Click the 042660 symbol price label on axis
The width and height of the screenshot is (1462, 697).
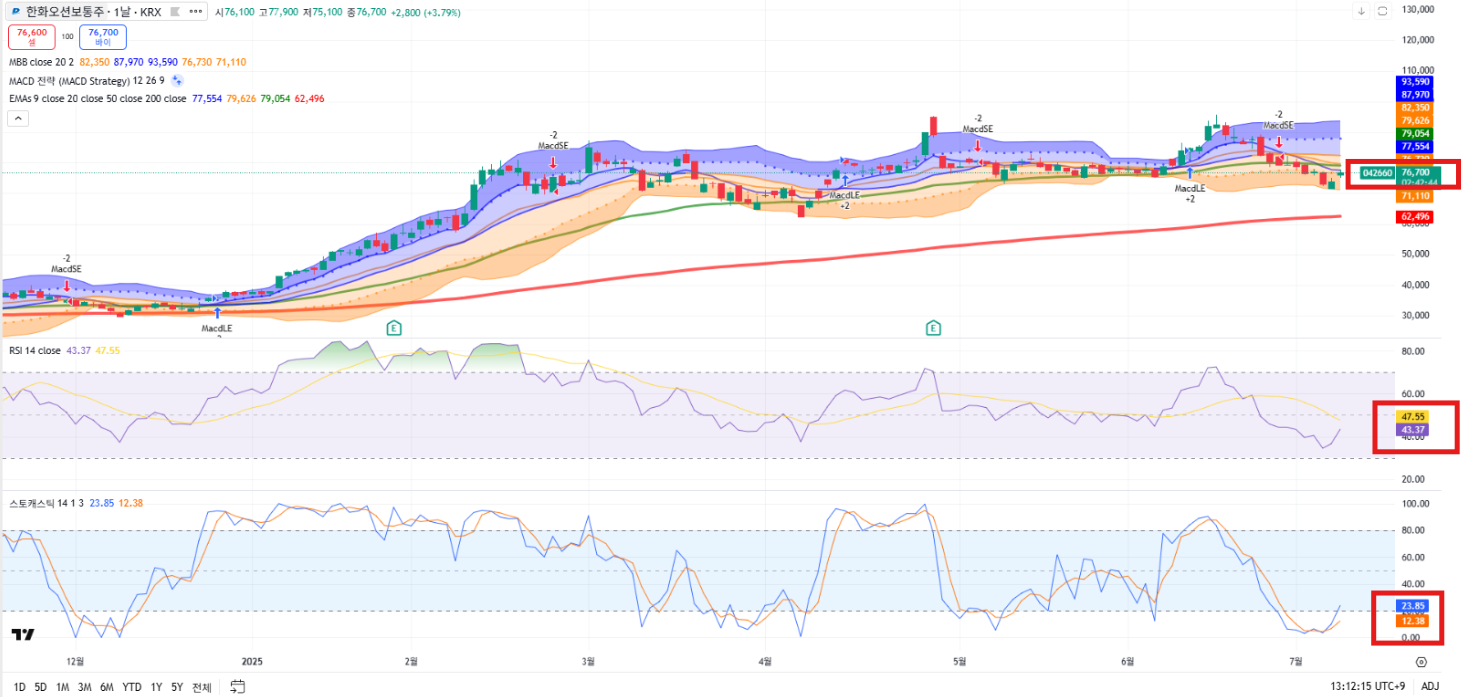click(1377, 172)
